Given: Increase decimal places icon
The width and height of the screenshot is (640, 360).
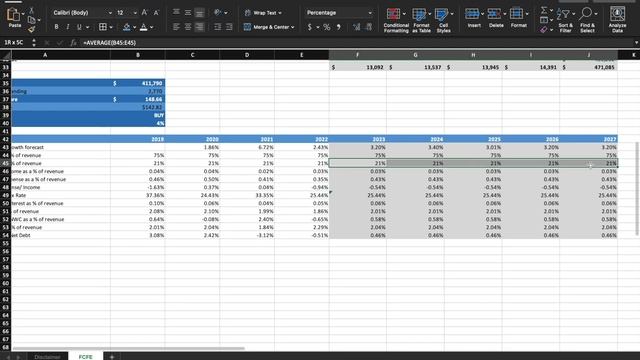Looking at the screenshot, I should 356,27.
